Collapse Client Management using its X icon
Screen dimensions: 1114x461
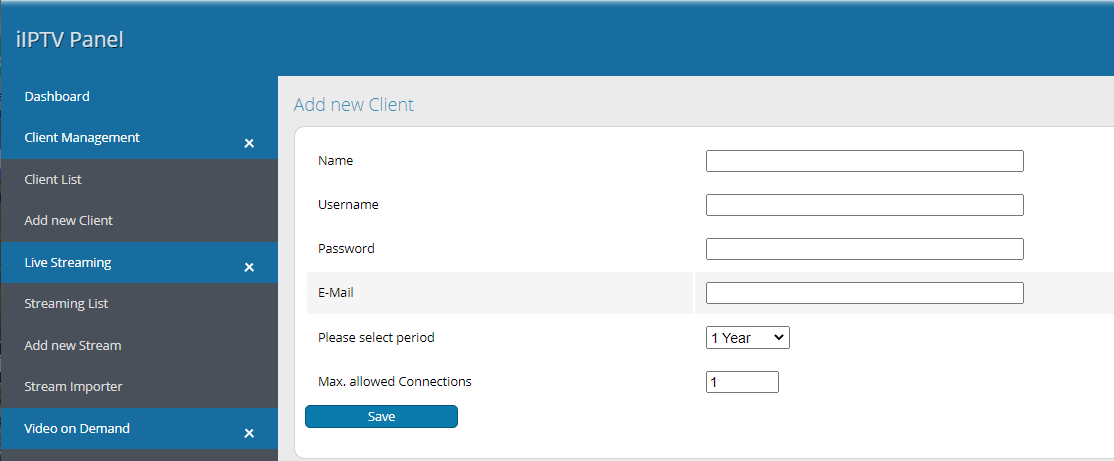[249, 143]
